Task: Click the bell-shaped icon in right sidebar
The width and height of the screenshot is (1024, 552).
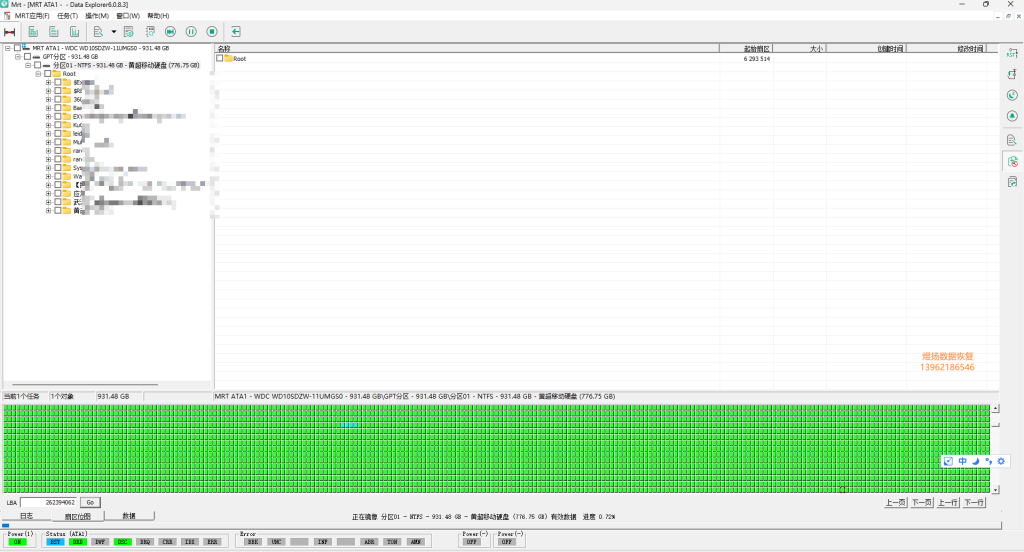Action: click(x=1012, y=116)
